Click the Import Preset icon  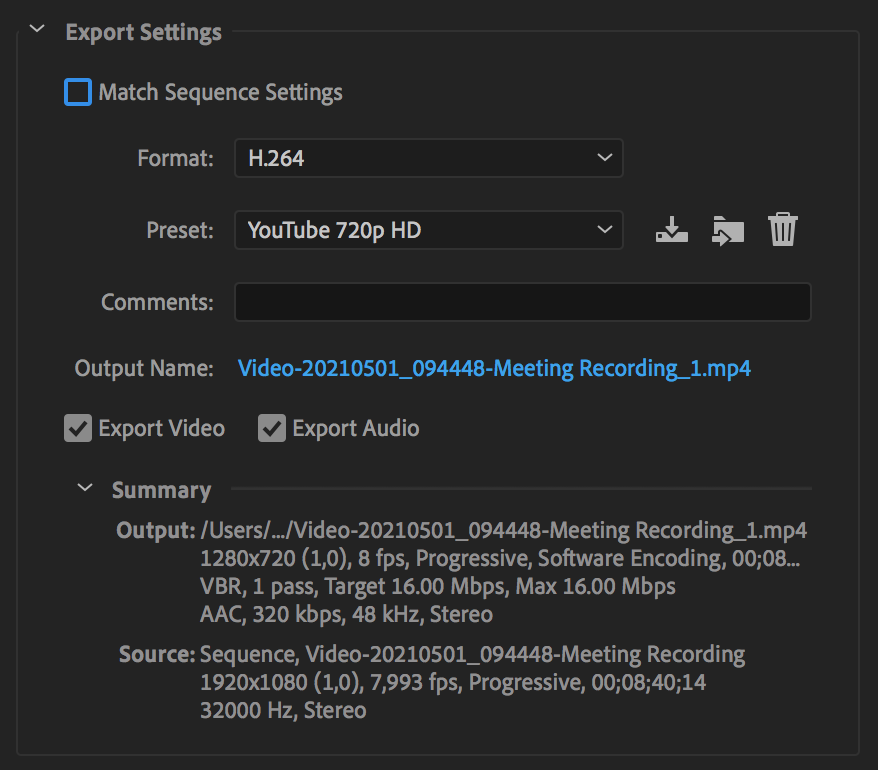click(727, 230)
